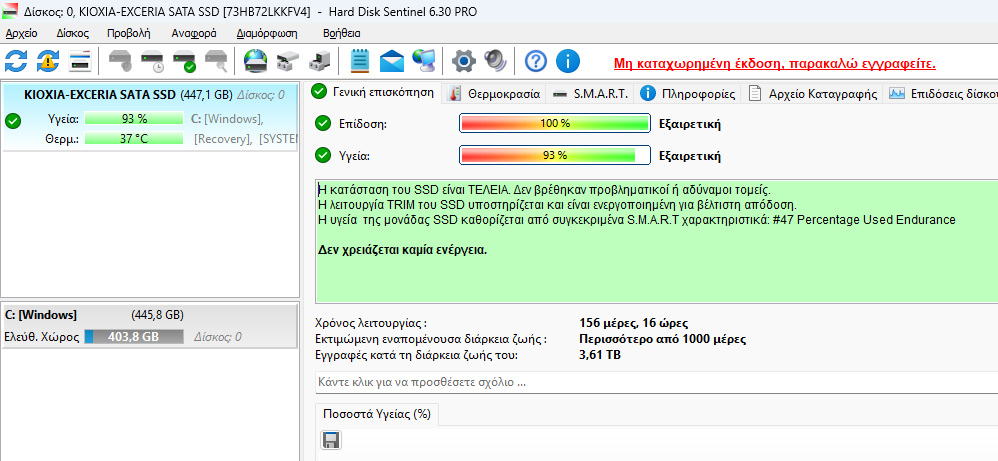Click the blue envelope icon
Screen dimensions: 998x461
coord(392,62)
